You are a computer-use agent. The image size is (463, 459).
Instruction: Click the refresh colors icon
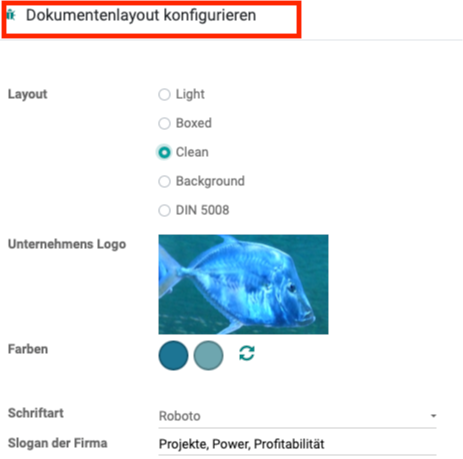pos(247,353)
